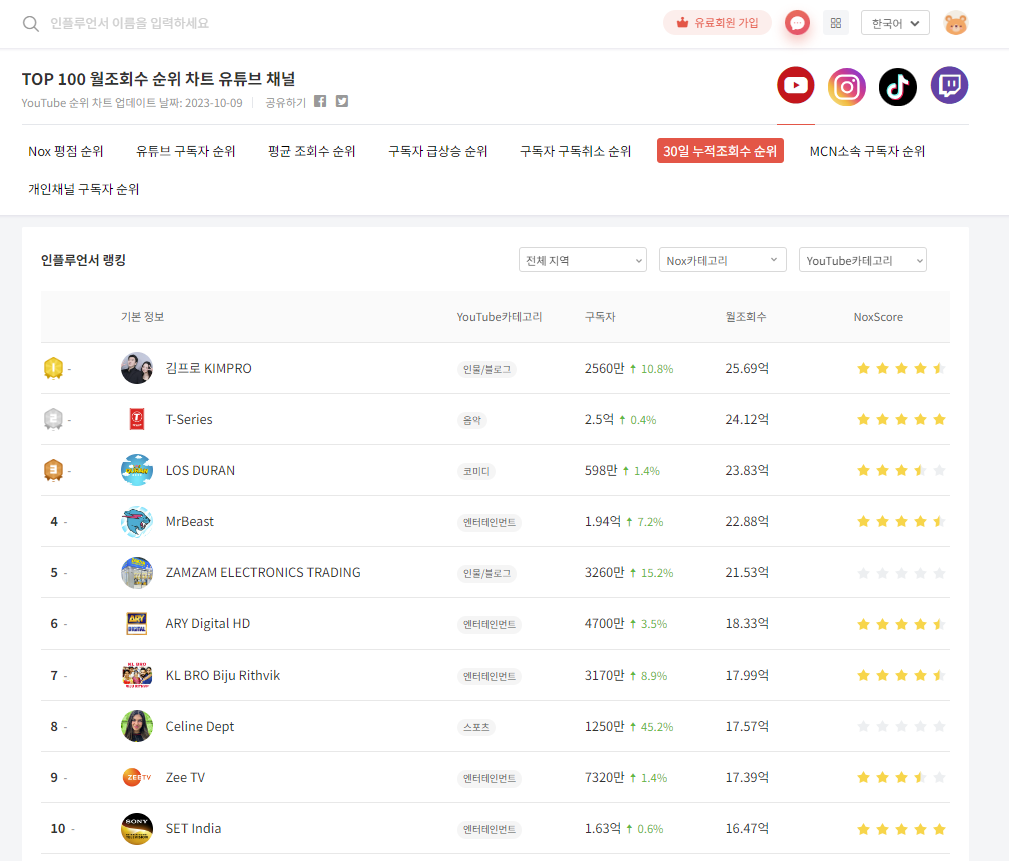Click the bear user avatar
1009x861 pixels.
(956, 23)
